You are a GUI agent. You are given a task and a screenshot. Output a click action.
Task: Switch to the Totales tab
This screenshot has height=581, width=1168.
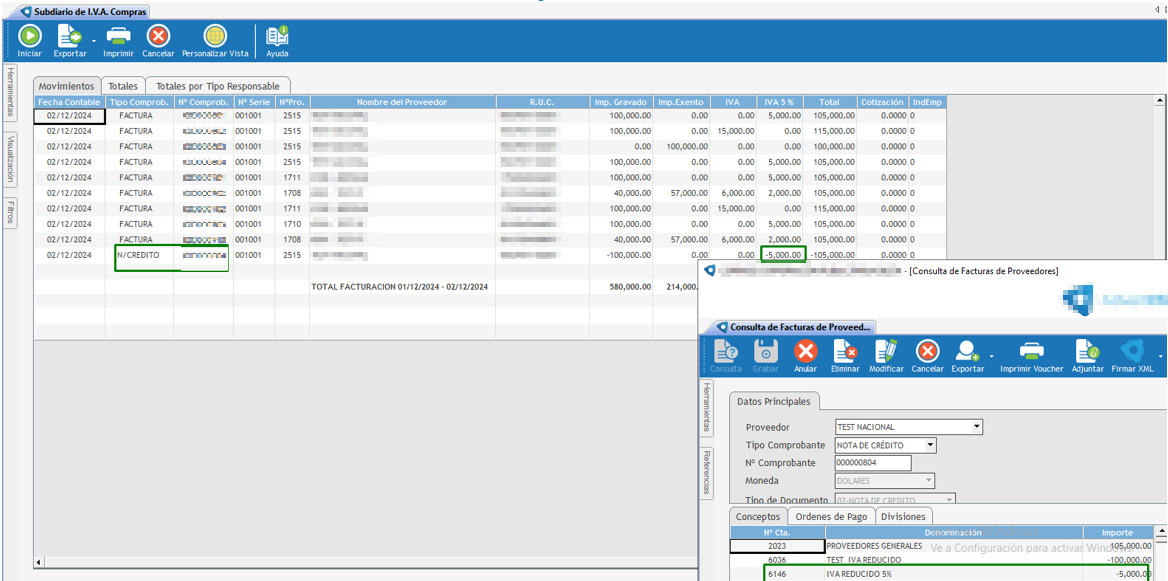click(123, 86)
